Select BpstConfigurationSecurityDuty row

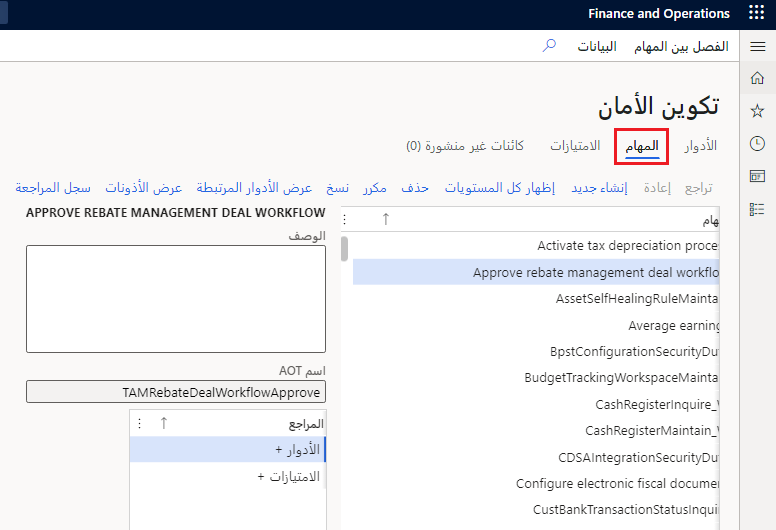pyautogui.click(x=536, y=351)
